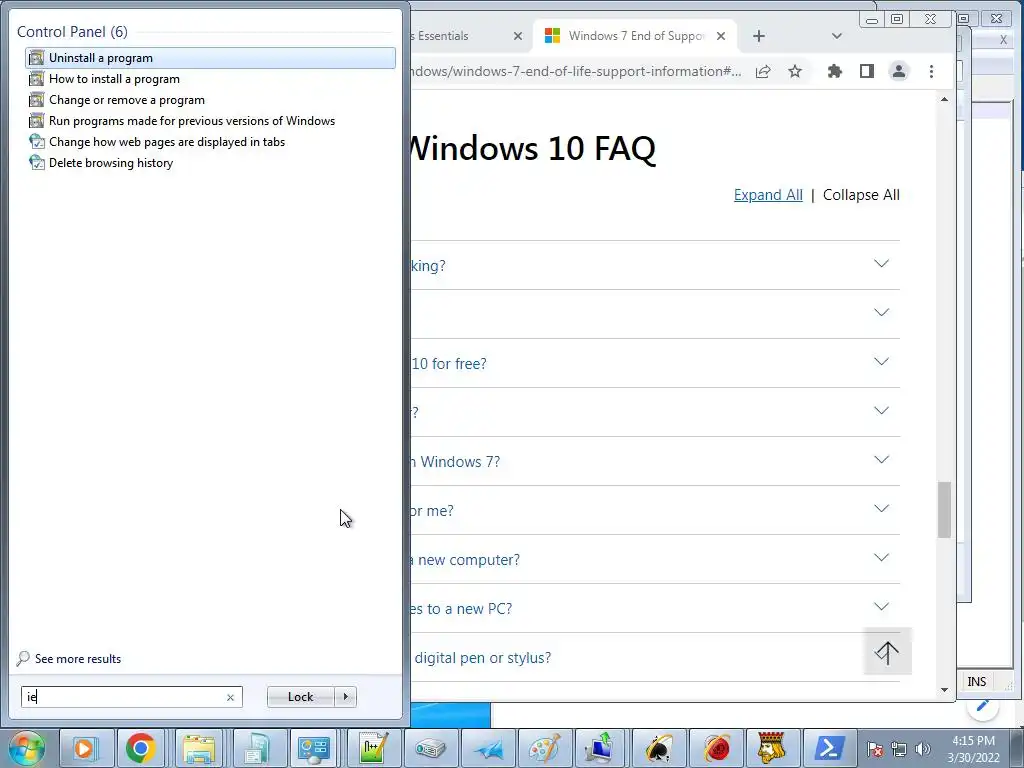Open the projector taskbar icon
Viewport: 1024px width, 768px height.
(430, 748)
